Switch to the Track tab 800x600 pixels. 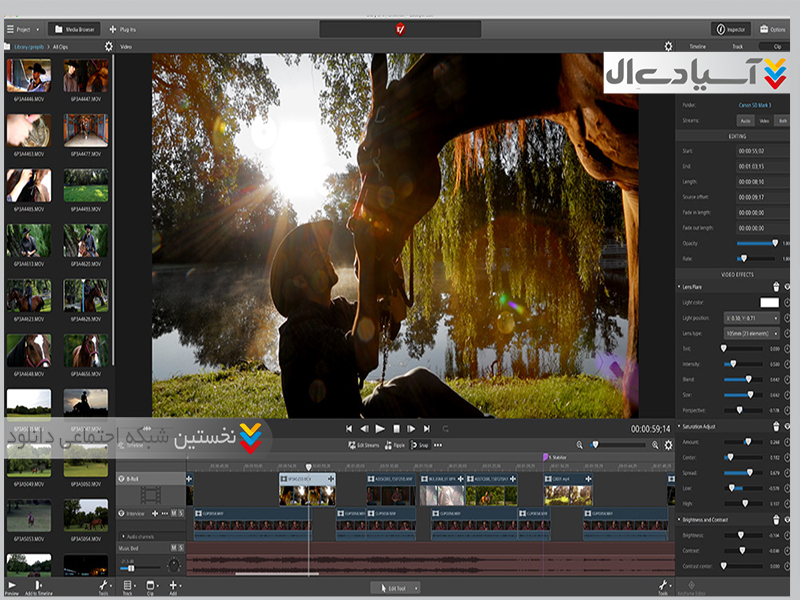737,46
